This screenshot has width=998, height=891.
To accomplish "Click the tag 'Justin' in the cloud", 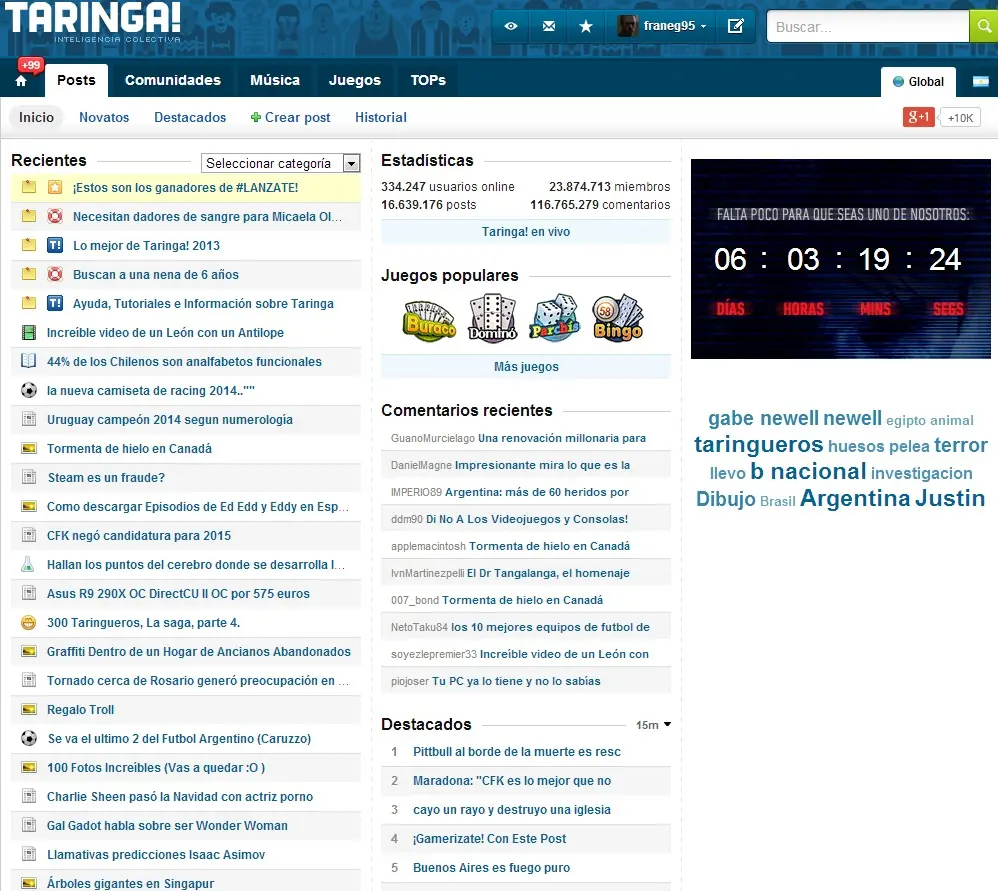I will 950,498.
